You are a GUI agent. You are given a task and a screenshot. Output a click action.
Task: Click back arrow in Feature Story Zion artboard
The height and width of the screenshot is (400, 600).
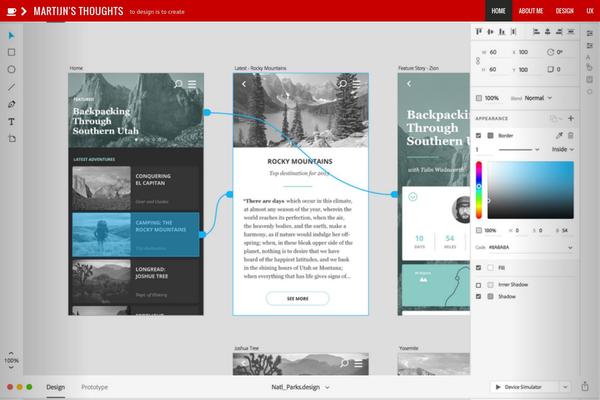pyautogui.click(x=409, y=83)
